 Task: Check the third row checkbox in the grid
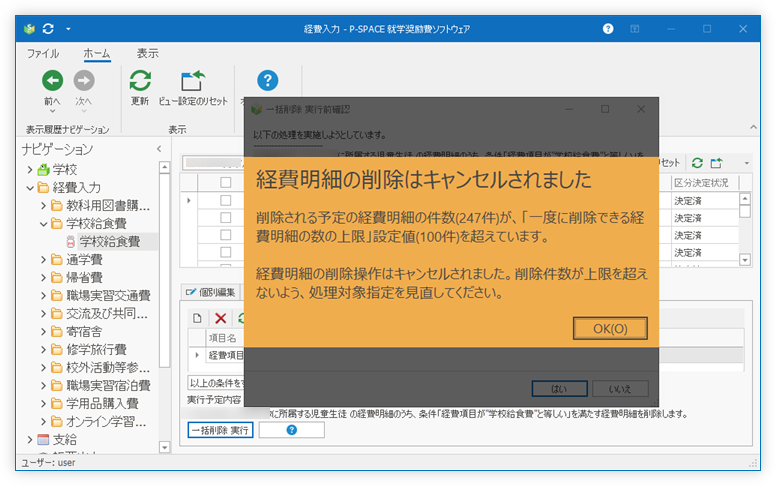tap(226, 235)
